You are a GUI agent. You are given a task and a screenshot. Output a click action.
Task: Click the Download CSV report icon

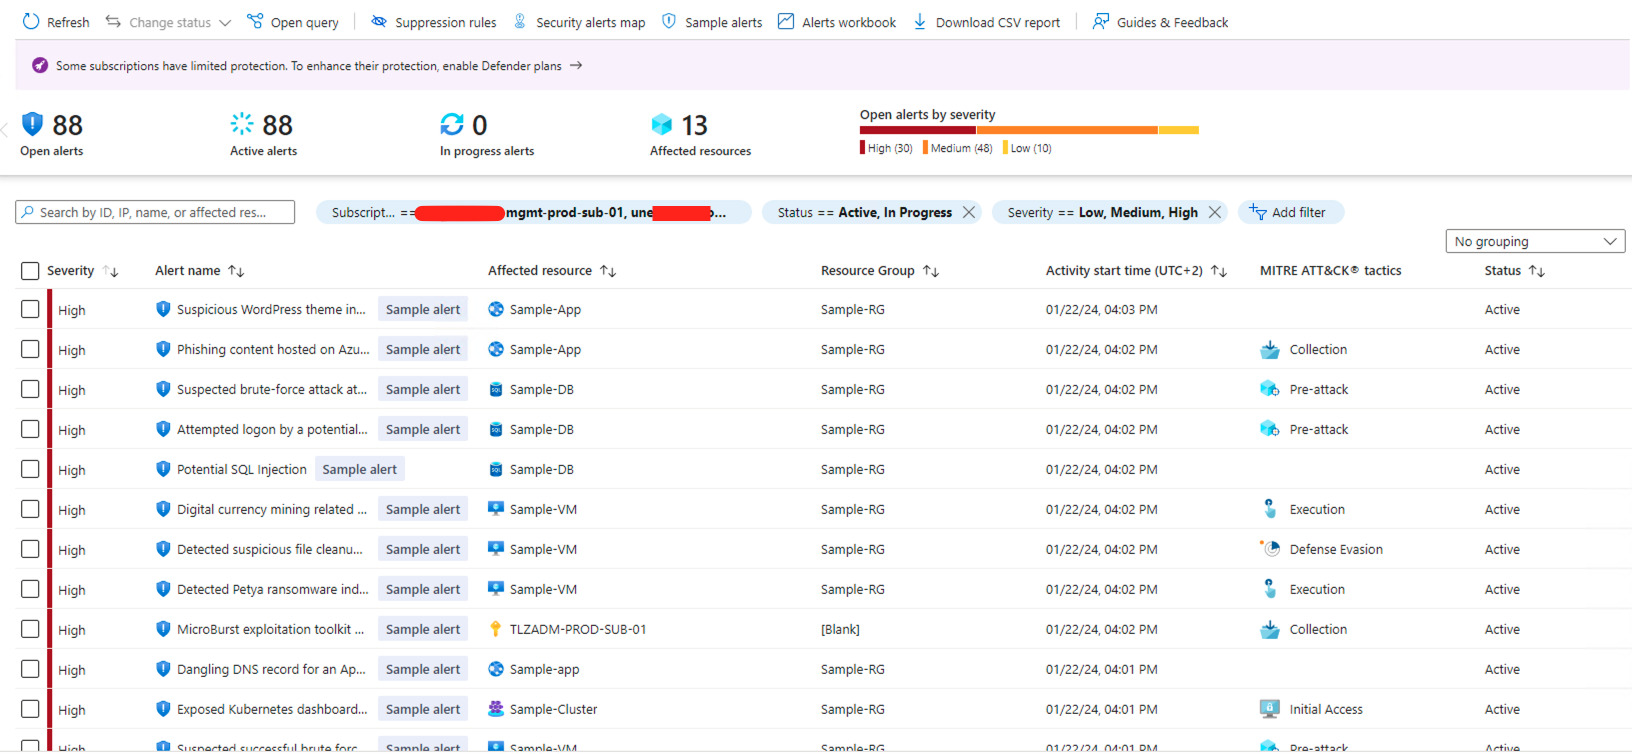920,22
